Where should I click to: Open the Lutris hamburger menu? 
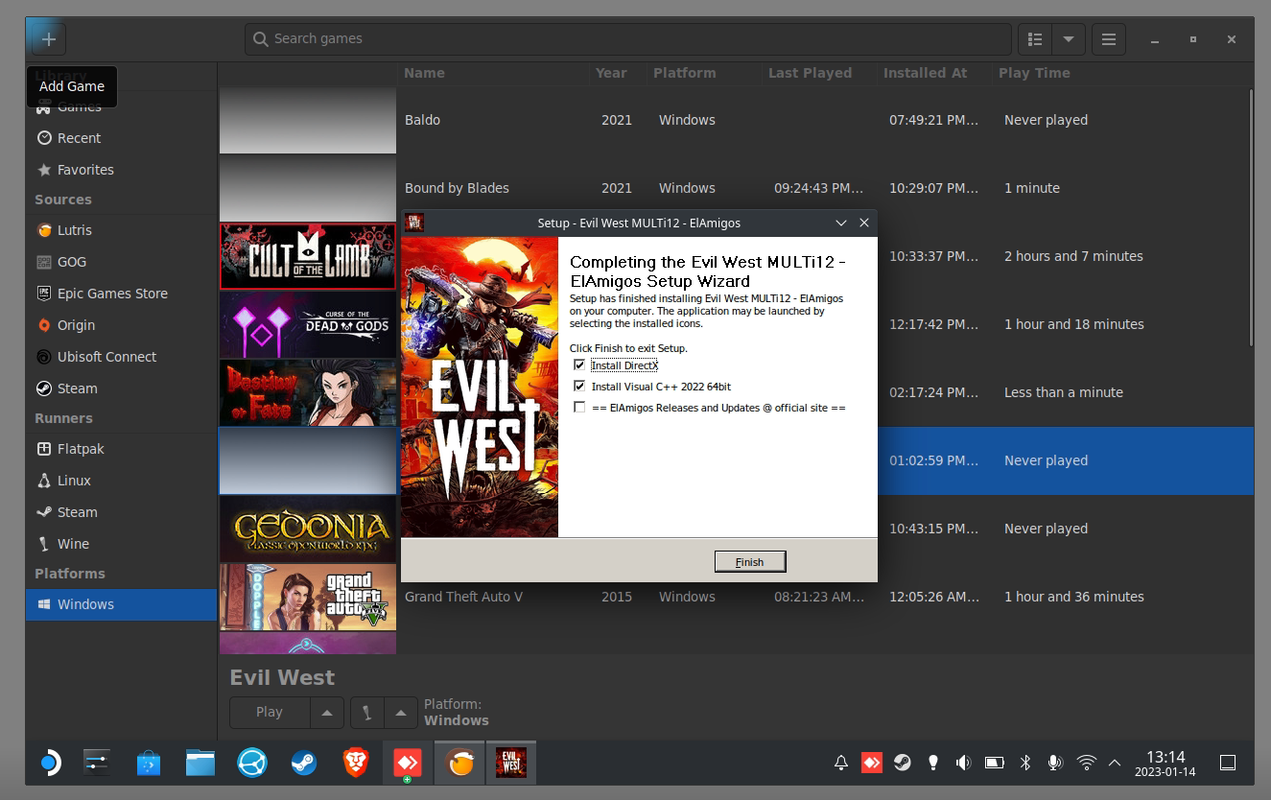tap(1108, 39)
